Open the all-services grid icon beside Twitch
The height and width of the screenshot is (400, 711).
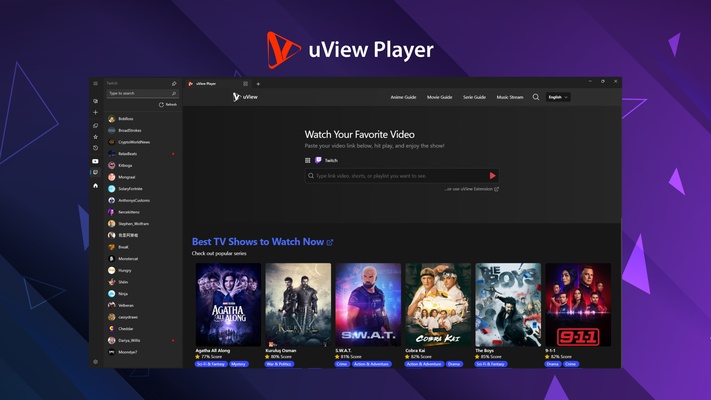307,161
